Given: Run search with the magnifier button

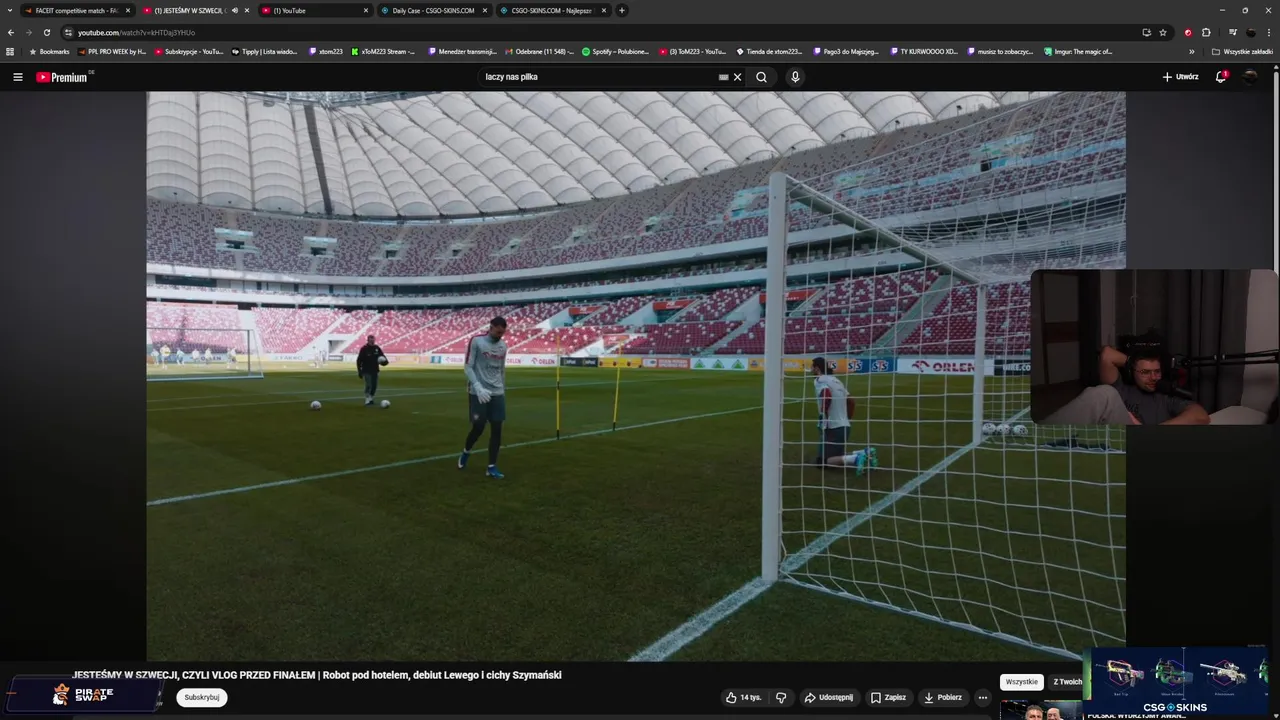Looking at the screenshot, I should coord(761,77).
